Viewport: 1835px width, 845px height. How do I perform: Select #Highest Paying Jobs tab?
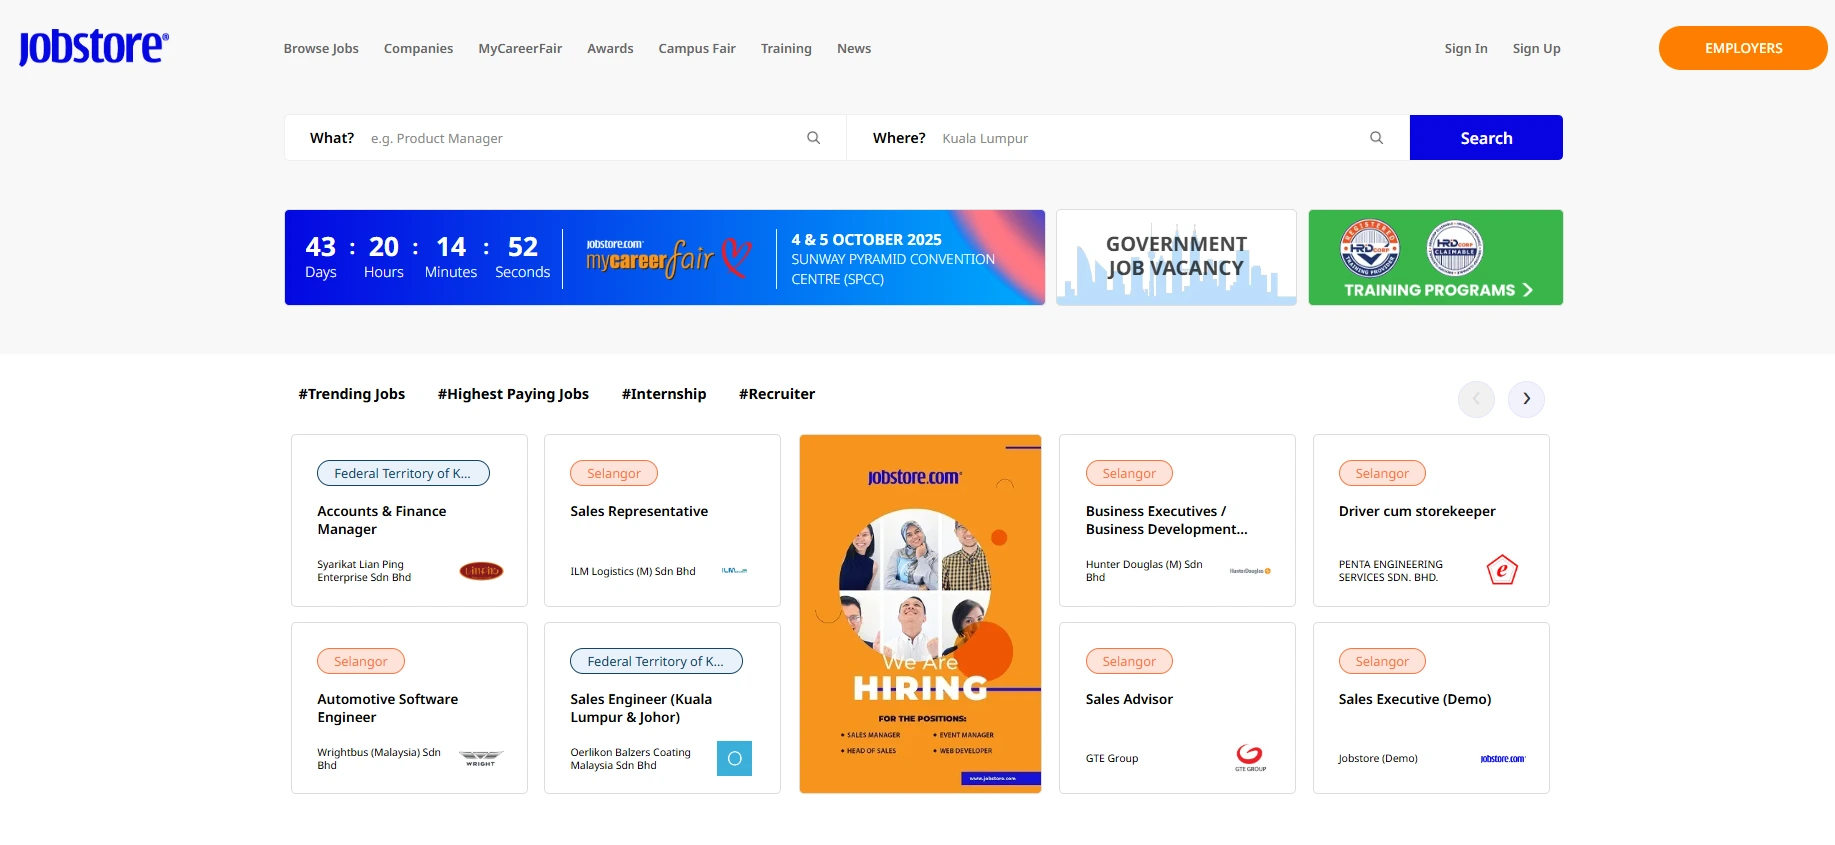pos(513,394)
